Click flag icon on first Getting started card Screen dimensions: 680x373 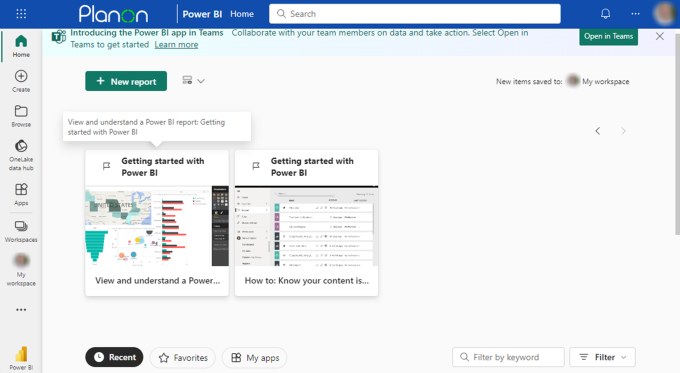point(106,166)
